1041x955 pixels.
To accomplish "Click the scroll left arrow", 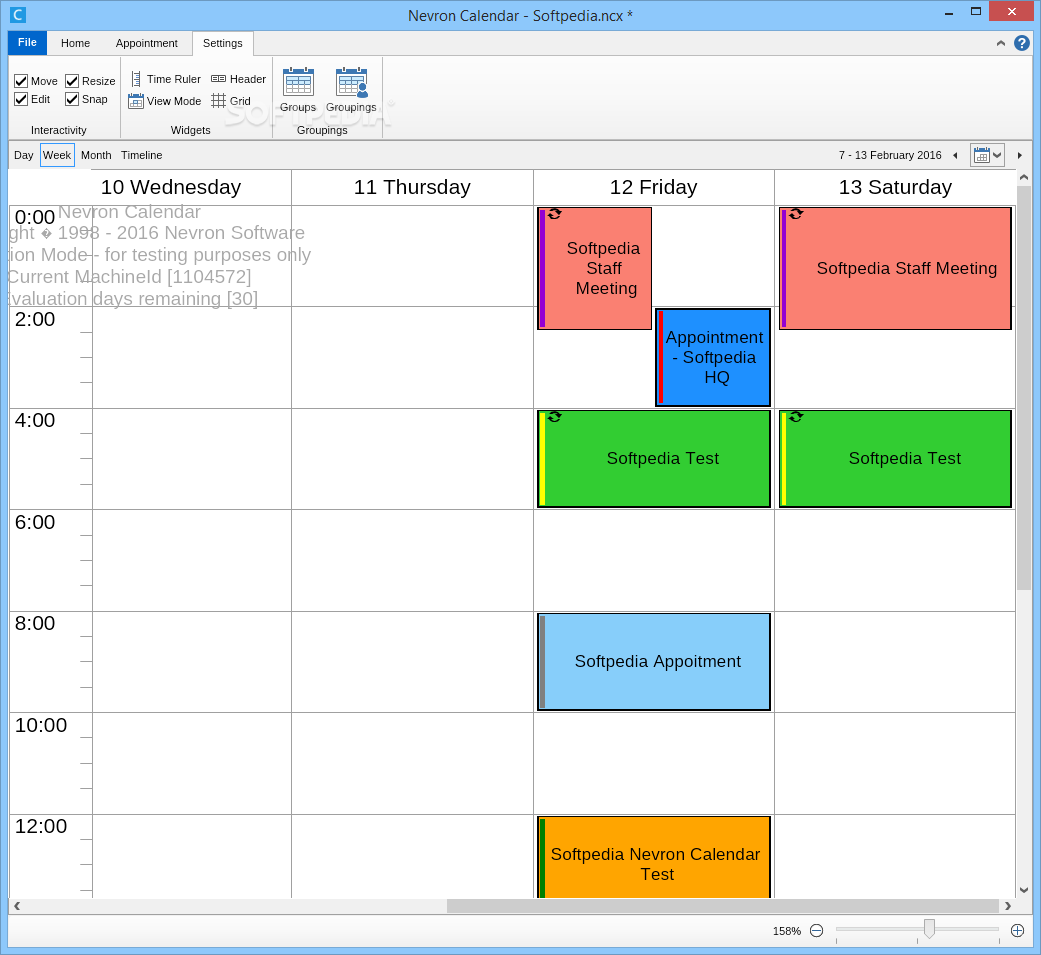I will [17, 906].
